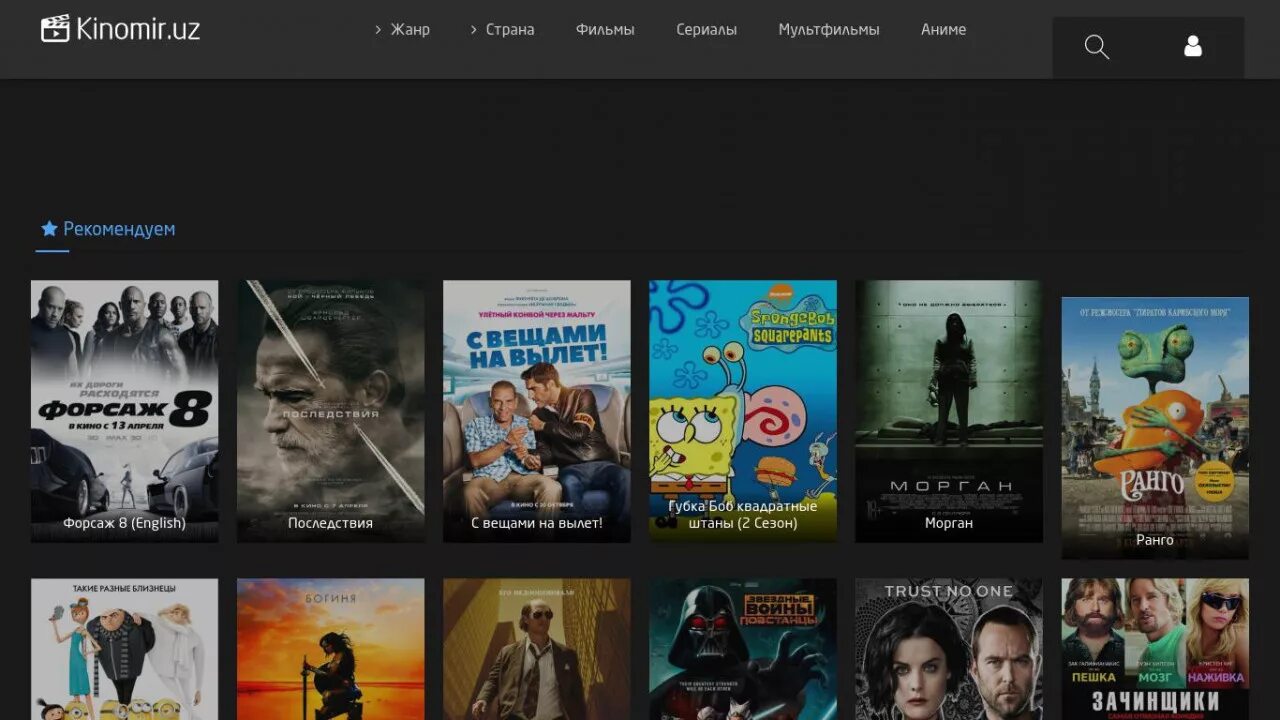Click the Последствия title caption
The height and width of the screenshot is (720, 1280).
(331, 523)
